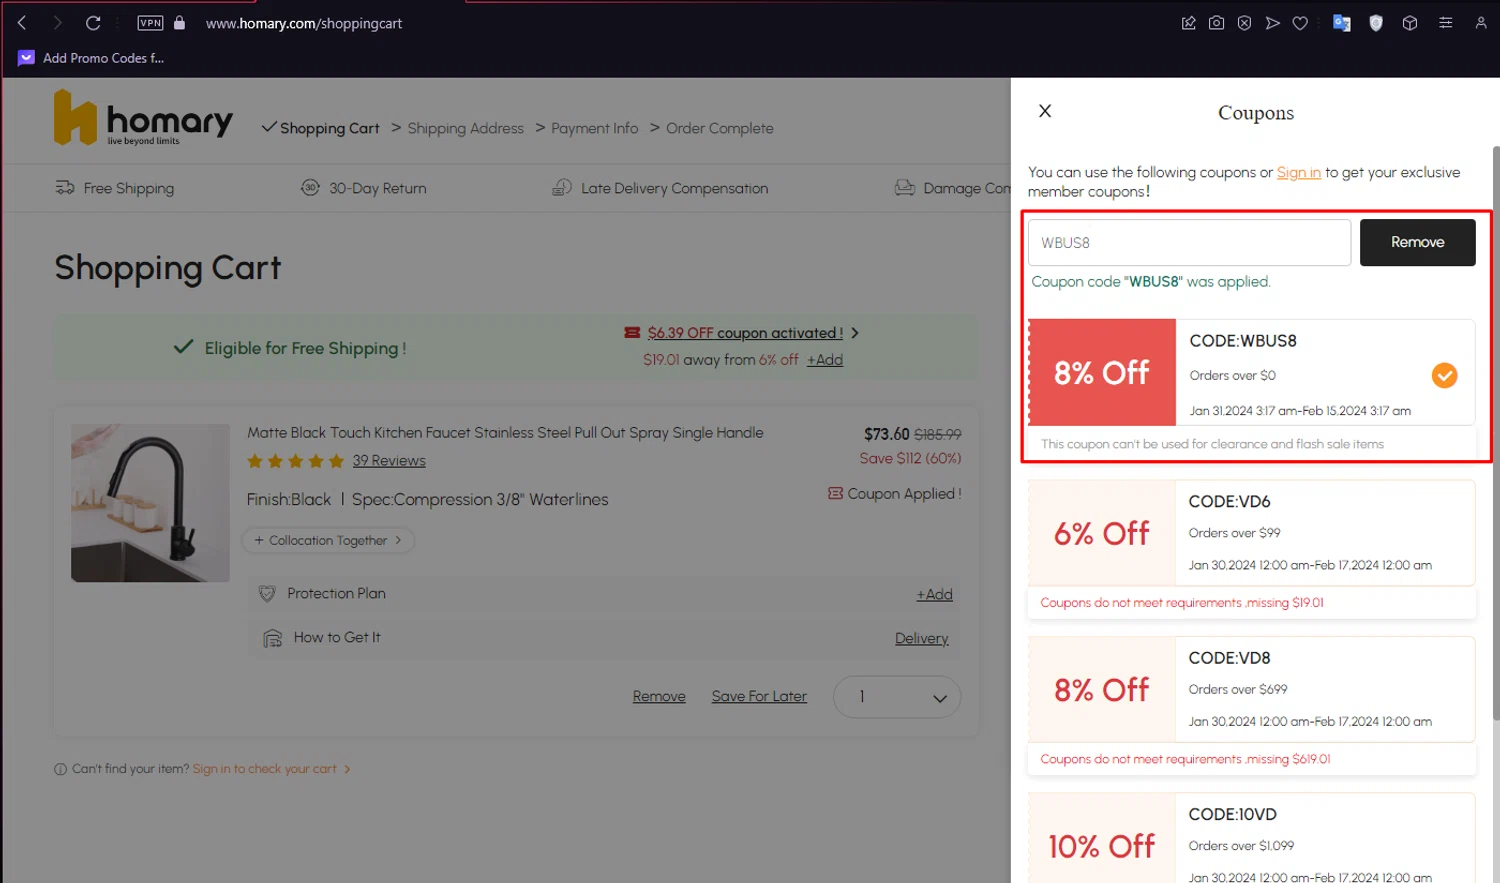The image size is (1500, 883).
Task: Click the 30-Day Return icon
Action: point(310,188)
